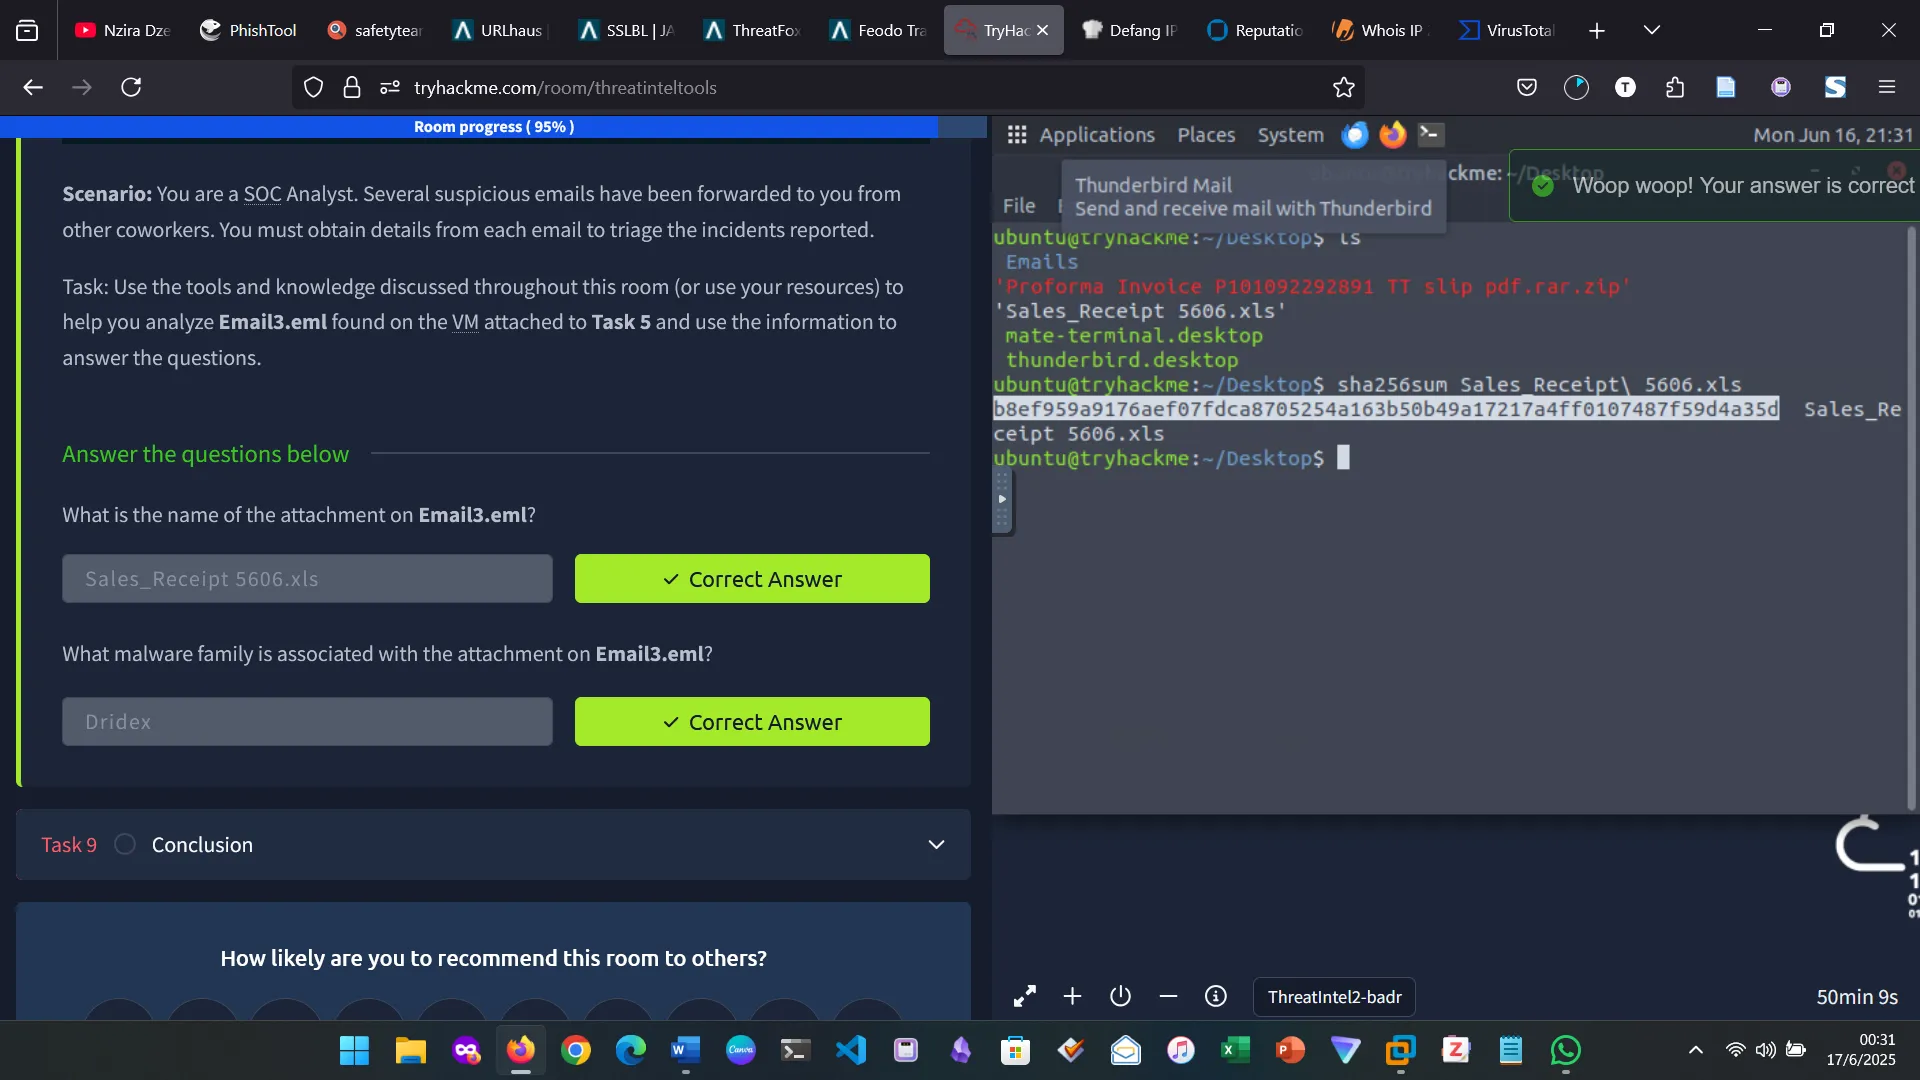This screenshot has height=1080, width=1920.
Task: Click the browser forward arrow
Action: (82, 87)
